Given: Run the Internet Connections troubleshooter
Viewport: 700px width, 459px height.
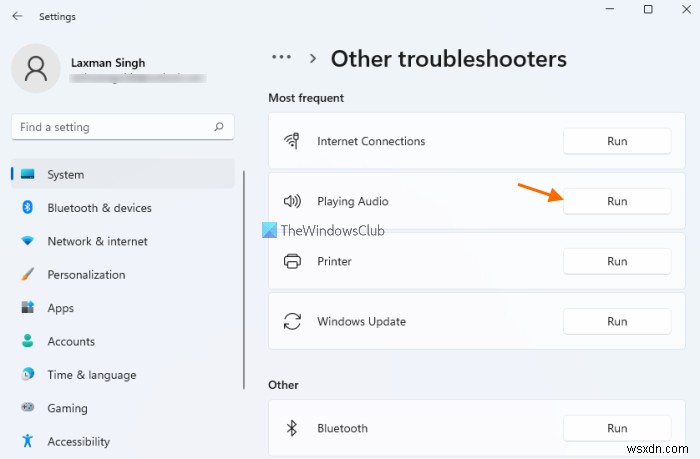Looking at the screenshot, I should click(x=616, y=141).
